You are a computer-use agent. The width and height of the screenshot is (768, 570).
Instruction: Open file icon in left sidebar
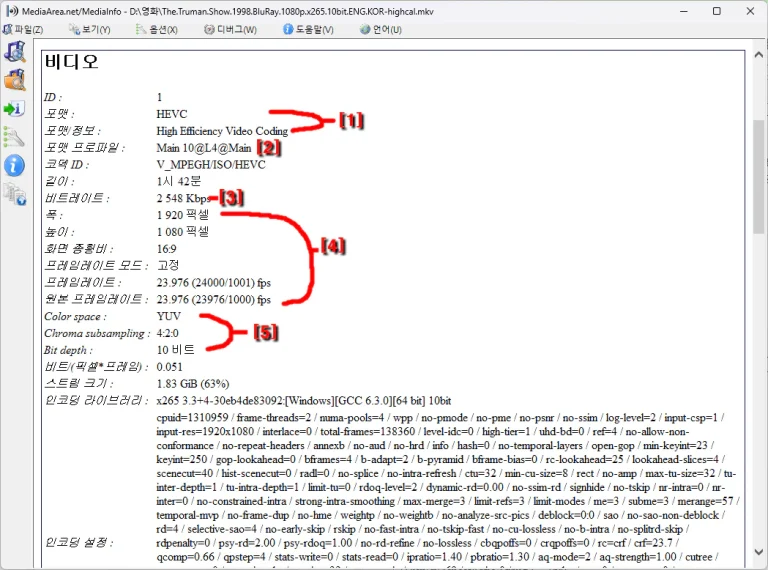click(x=15, y=51)
